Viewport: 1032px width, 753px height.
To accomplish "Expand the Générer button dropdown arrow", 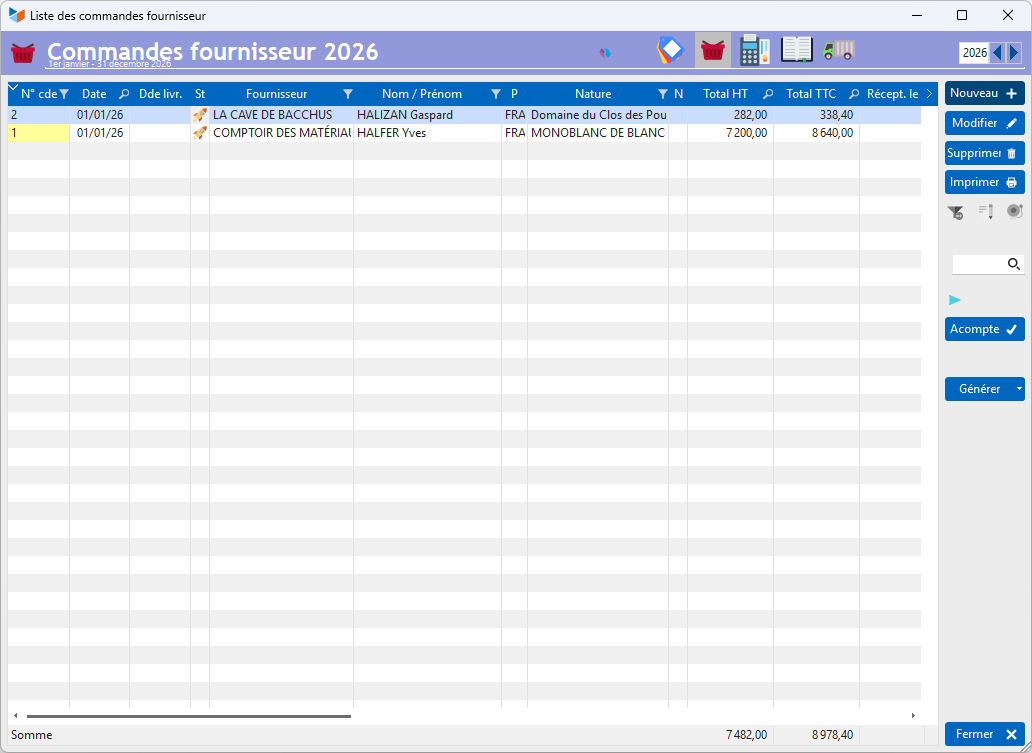I will pos(1018,389).
